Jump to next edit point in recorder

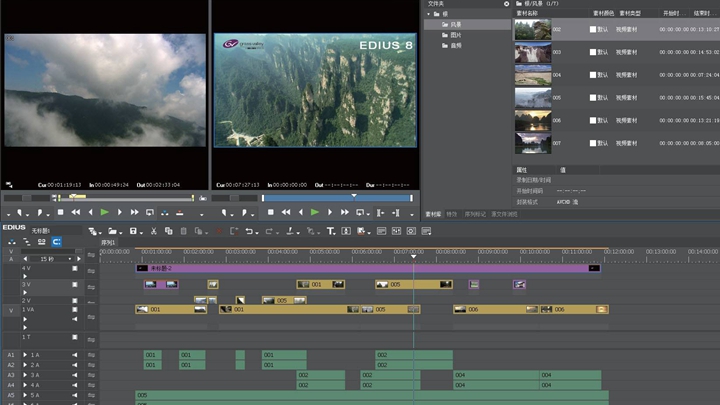pos(396,213)
